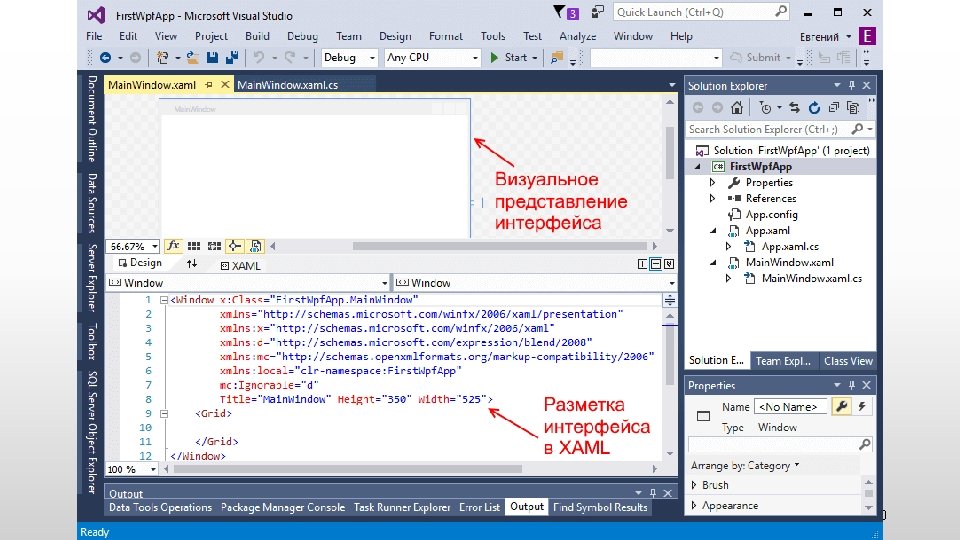Open the Team Expl.. tab
The height and width of the screenshot is (540, 960).
click(783, 361)
